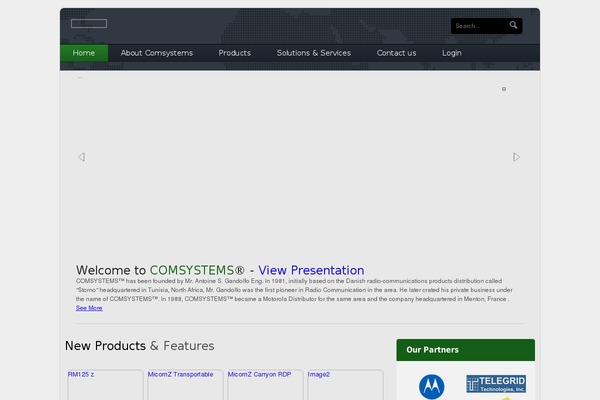The height and width of the screenshot is (400, 600).
Task: Advance to next slide arrow
Action: pyautogui.click(x=516, y=157)
